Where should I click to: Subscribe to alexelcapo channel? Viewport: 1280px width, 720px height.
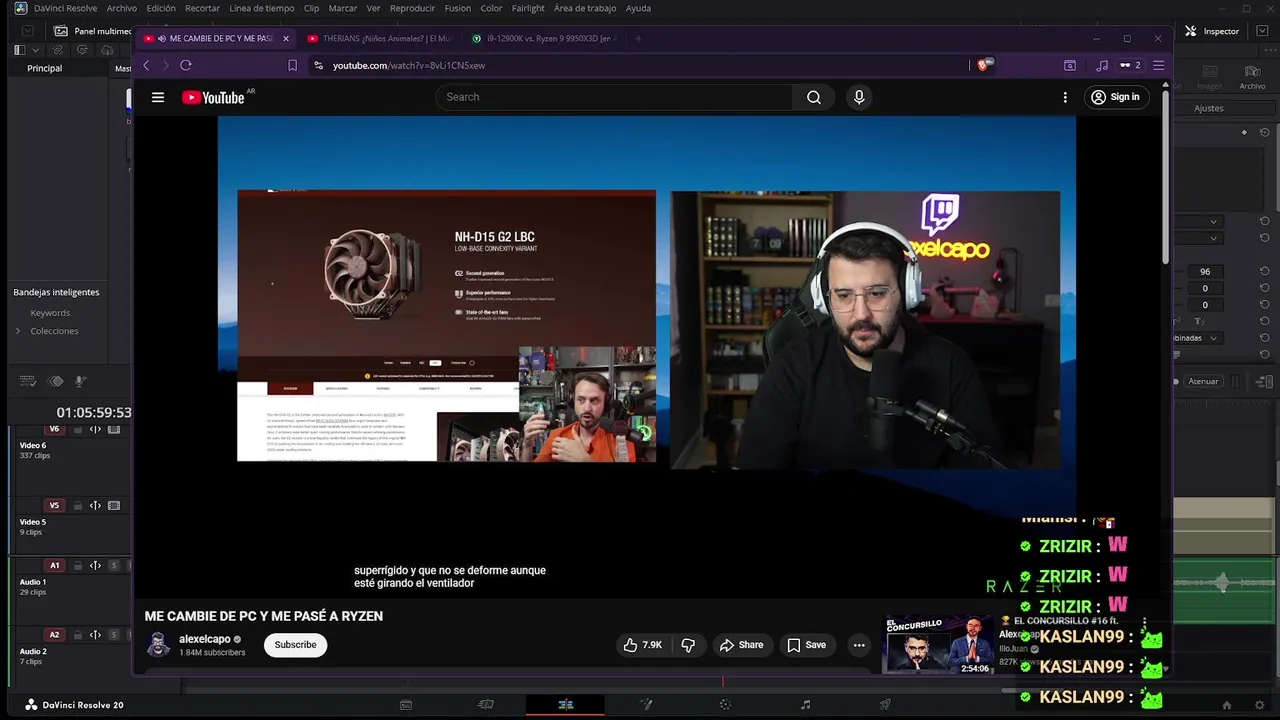[x=295, y=645]
